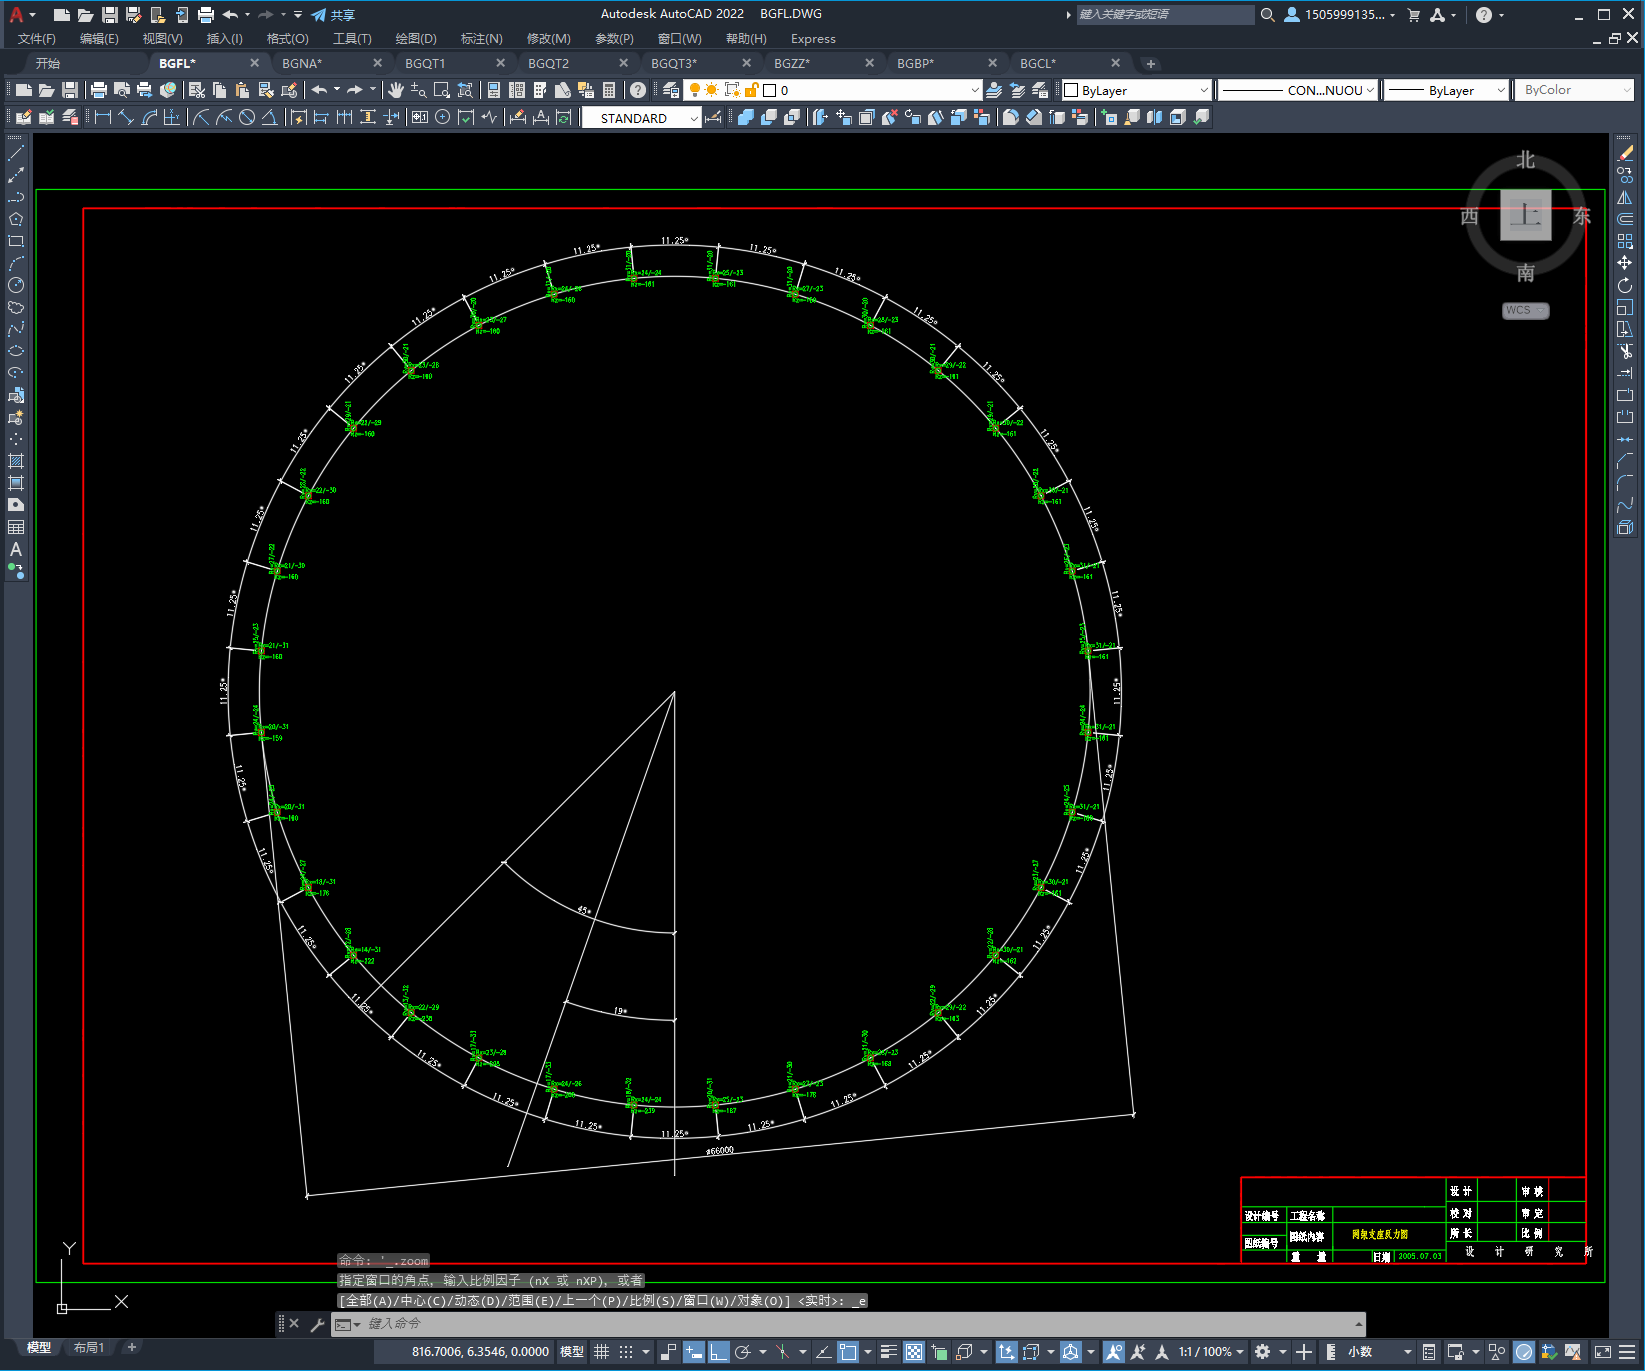This screenshot has height=1371, width=1645.
Task: Click the search magnifier icon
Action: (1267, 15)
